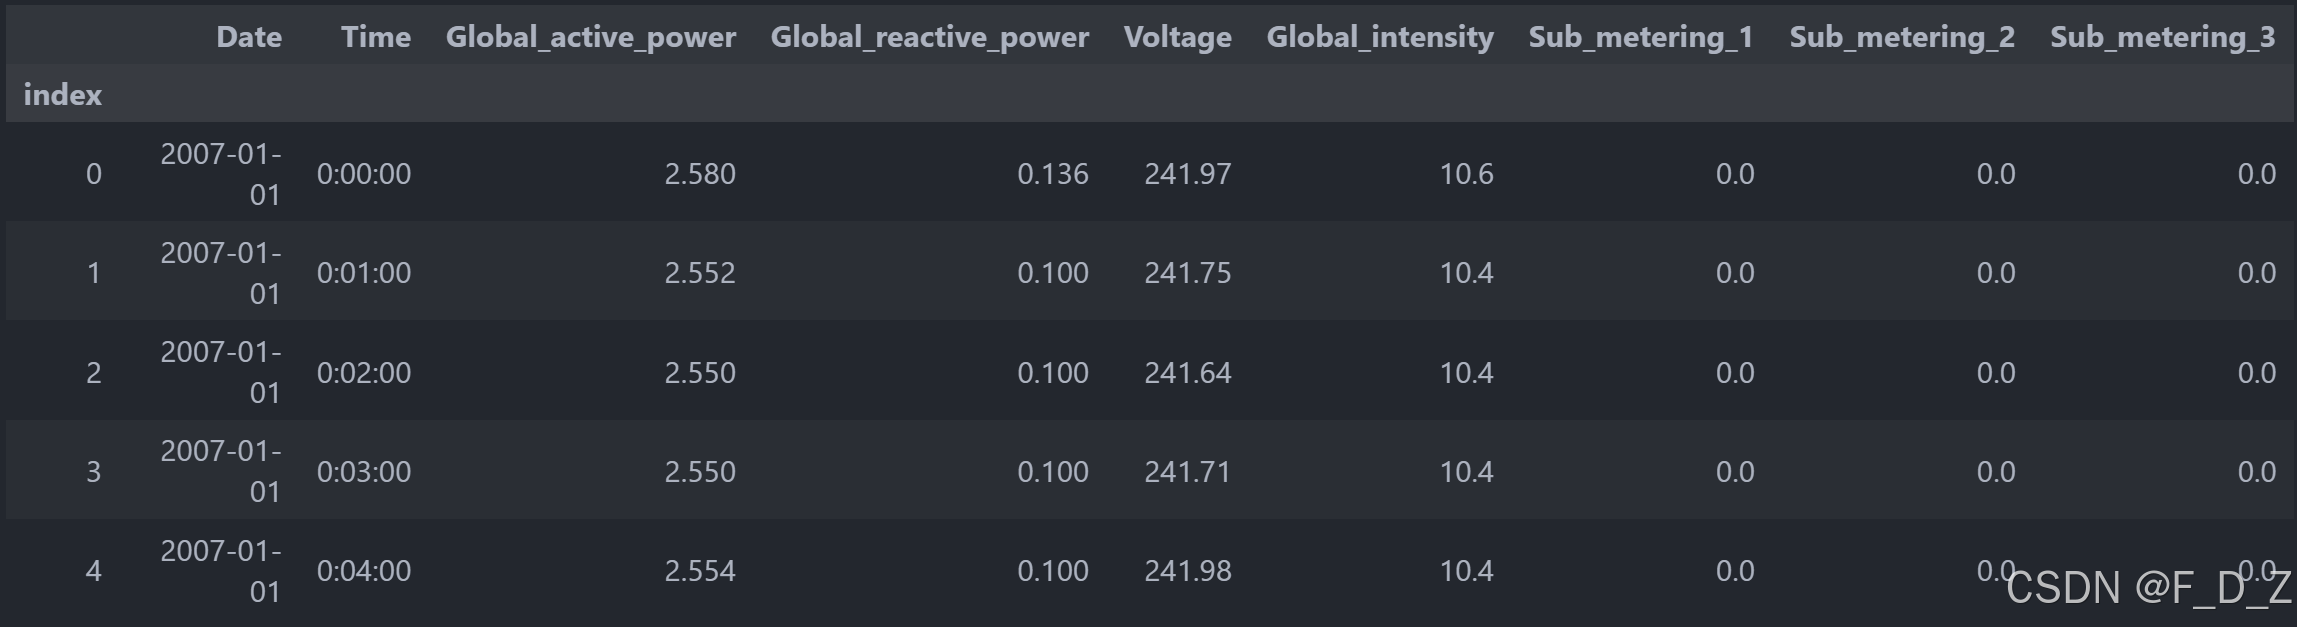Click the Global_intensity value 10.6
The width and height of the screenshot is (2297, 627).
pyautogui.click(x=1467, y=174)
